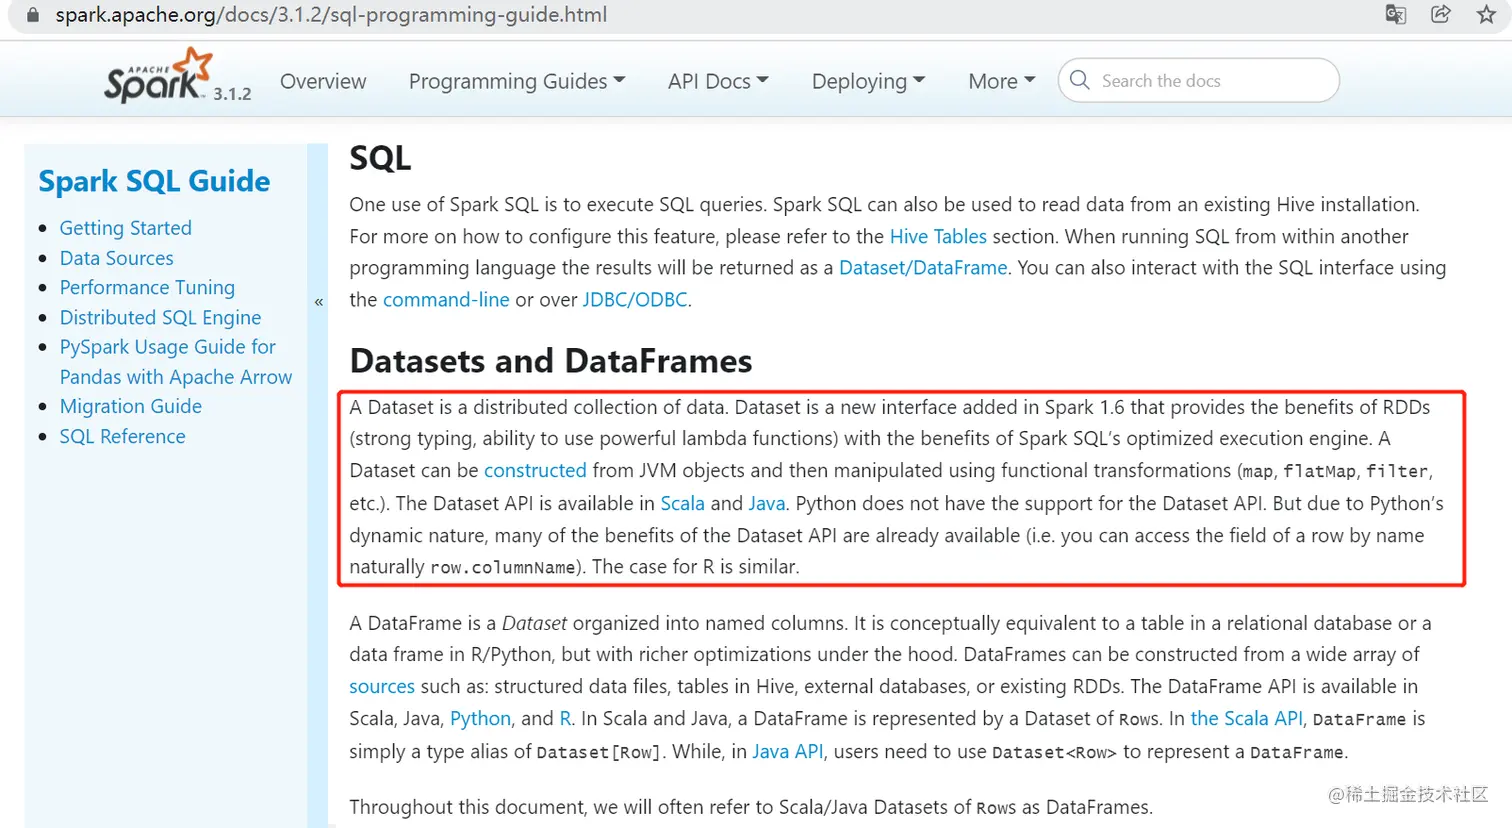Click the 3.1.2 version label
Screen dimensions: 1512x828
[232, 94]
